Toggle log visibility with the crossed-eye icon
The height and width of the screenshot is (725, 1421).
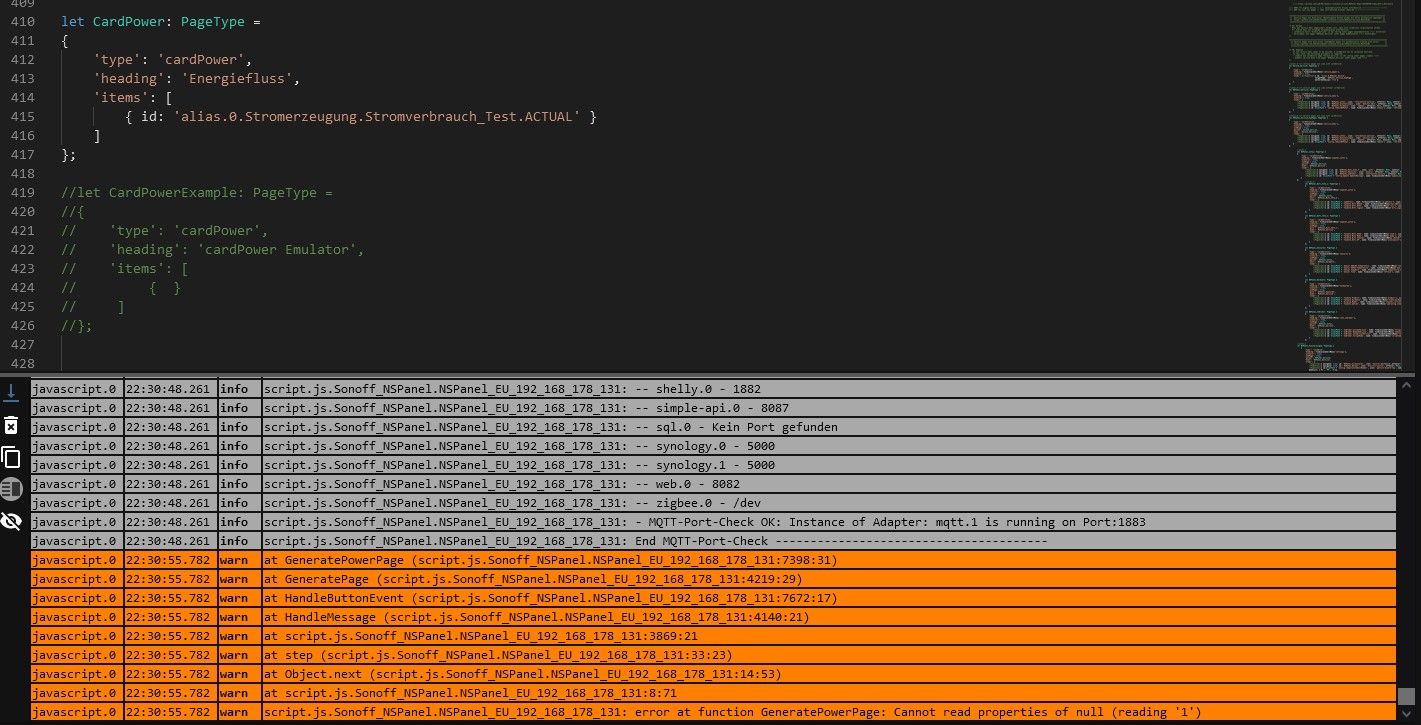pyautogui.click(x=11, y=521)
